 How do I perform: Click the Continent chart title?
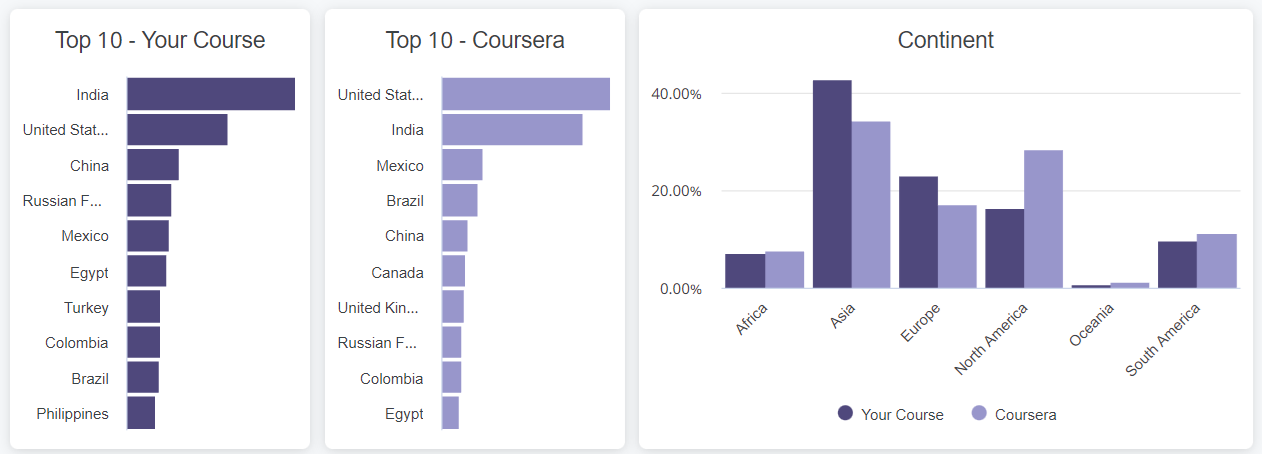point(946,40)
